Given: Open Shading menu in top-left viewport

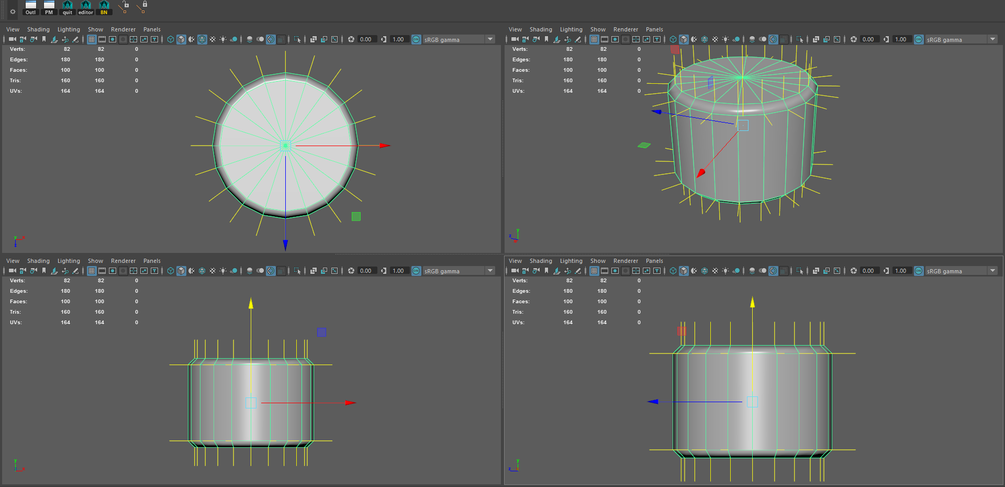Looking at the screenshot, I should (x=38, y=29).
